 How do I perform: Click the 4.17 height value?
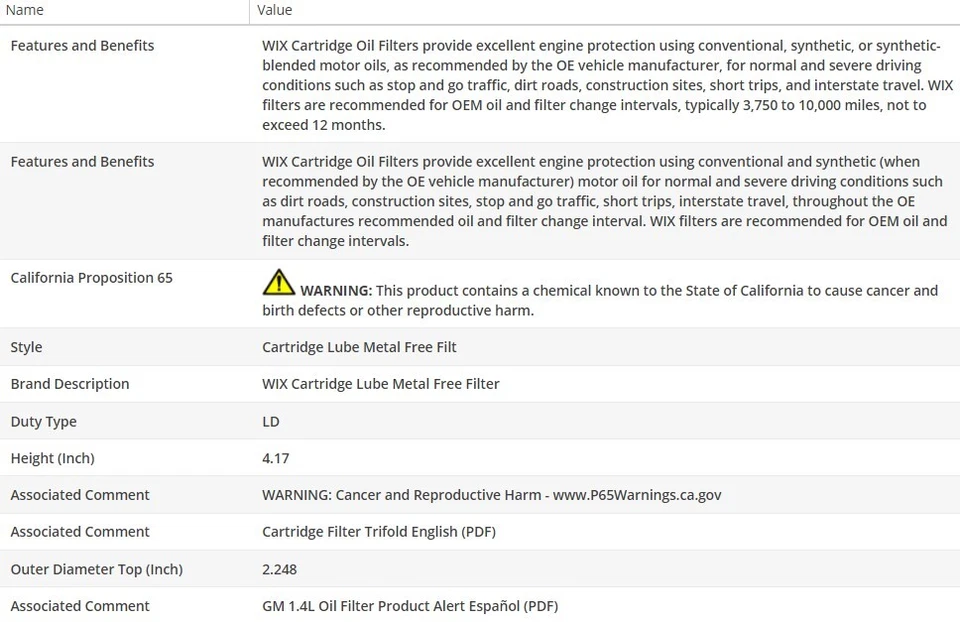point(276,458)
